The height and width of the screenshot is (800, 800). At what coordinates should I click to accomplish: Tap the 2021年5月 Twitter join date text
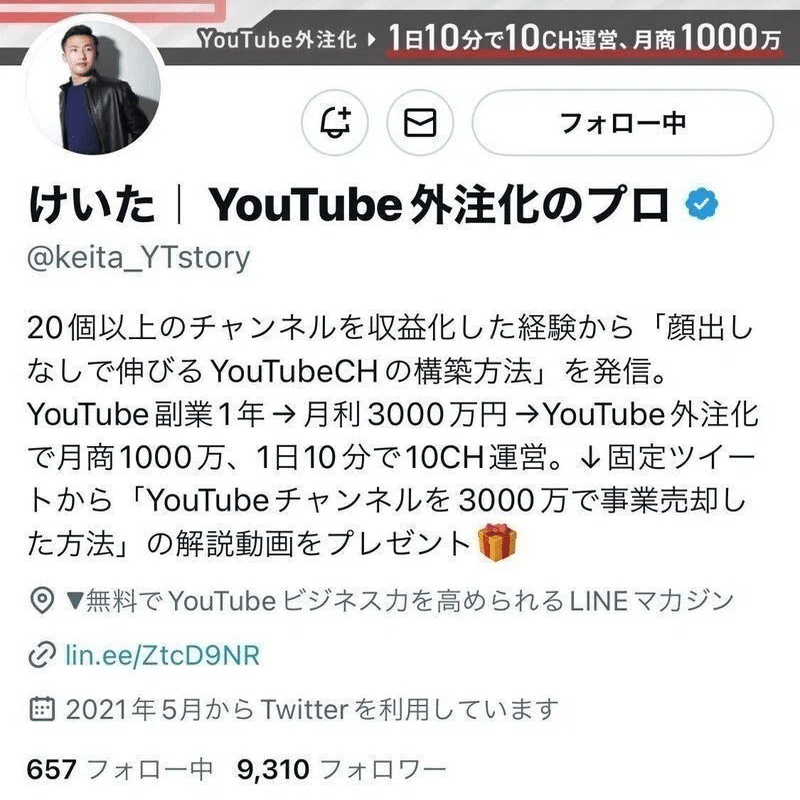[312, 709]
